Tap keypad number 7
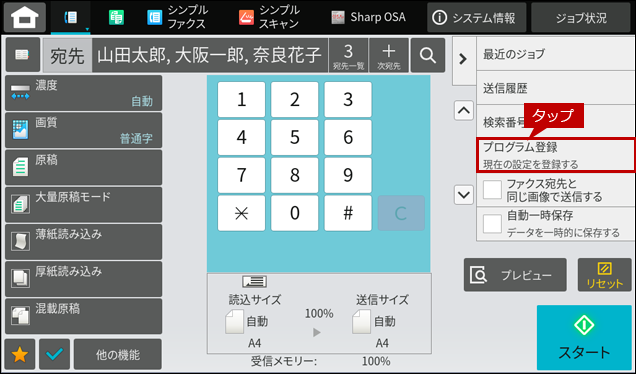 coord(241,175)
